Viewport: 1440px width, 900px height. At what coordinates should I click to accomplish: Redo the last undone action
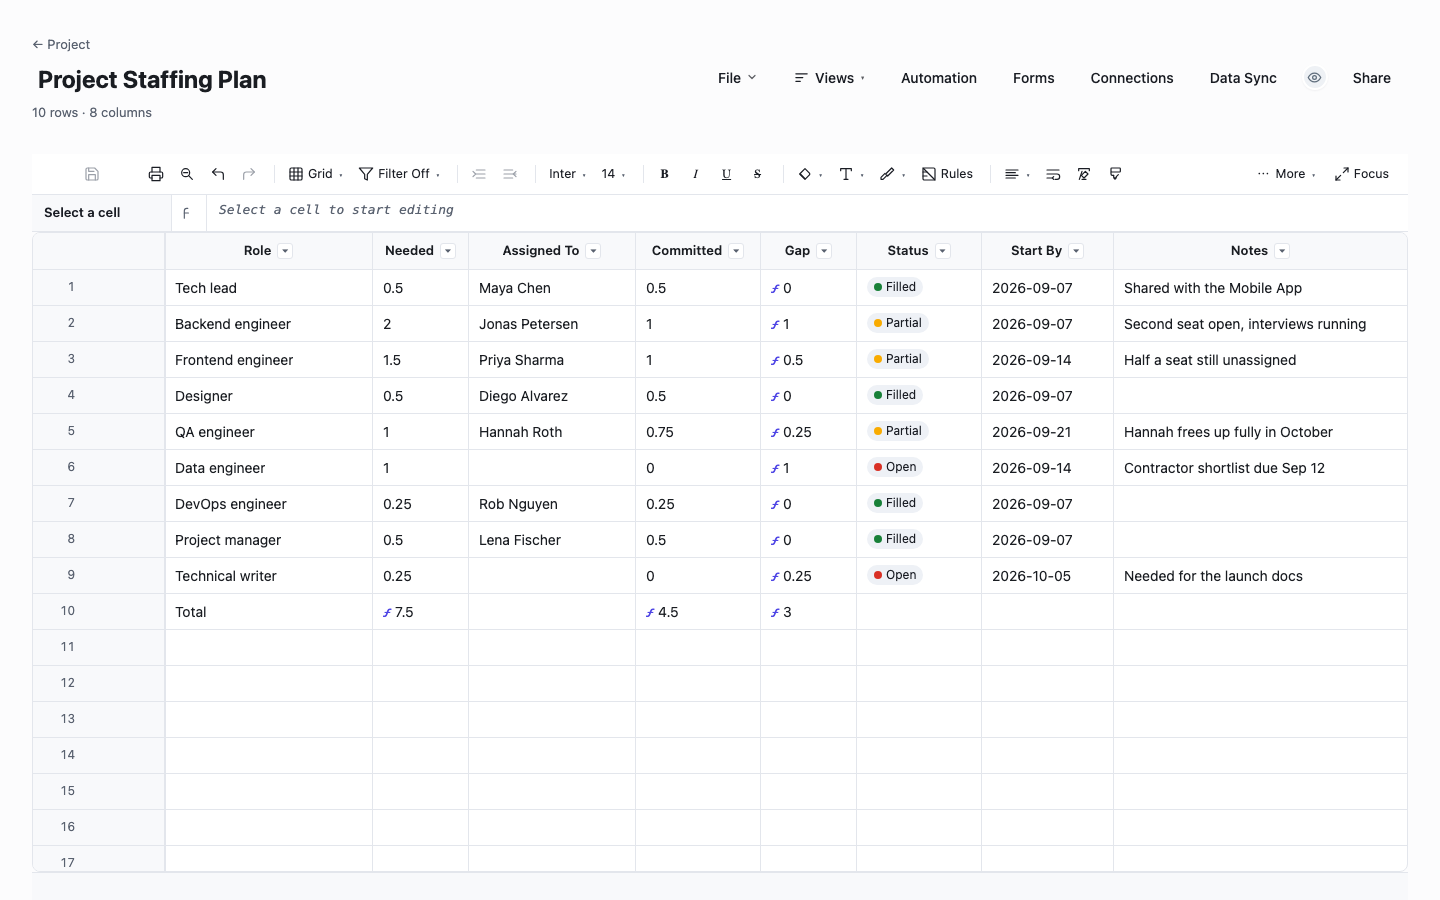pos(249,174)
